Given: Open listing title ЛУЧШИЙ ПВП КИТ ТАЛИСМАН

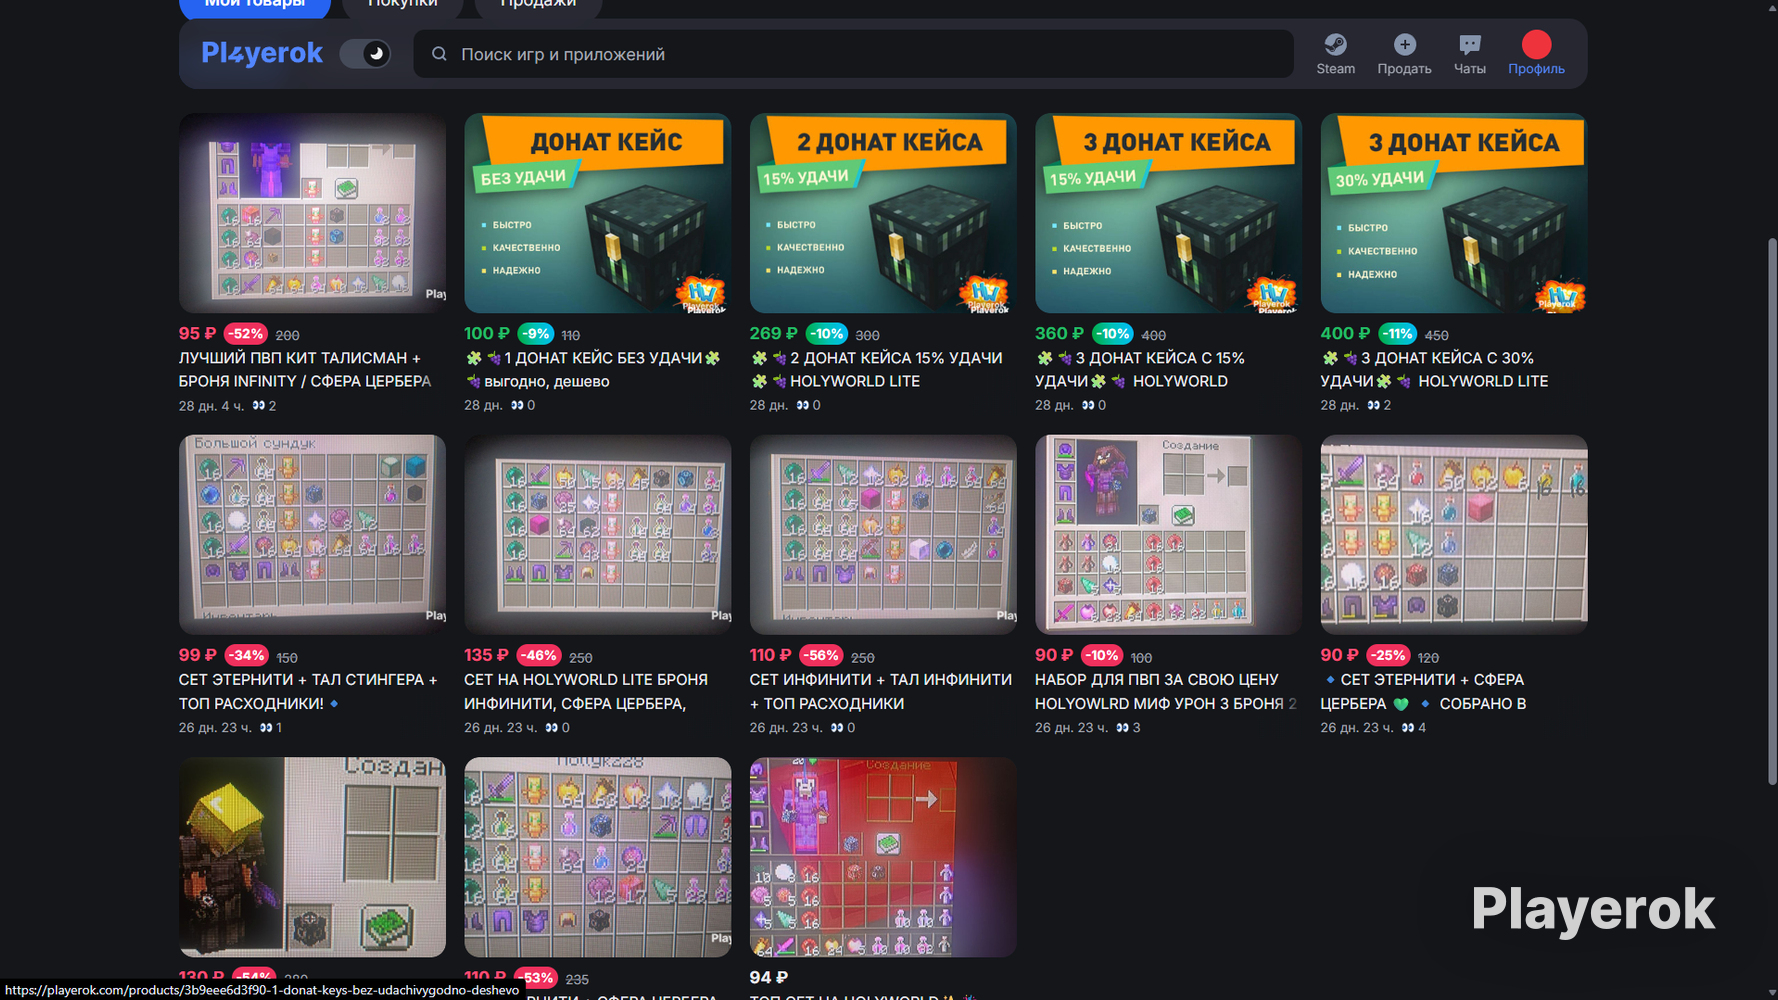Looking at the screenshot, I should tap(305, 370).
